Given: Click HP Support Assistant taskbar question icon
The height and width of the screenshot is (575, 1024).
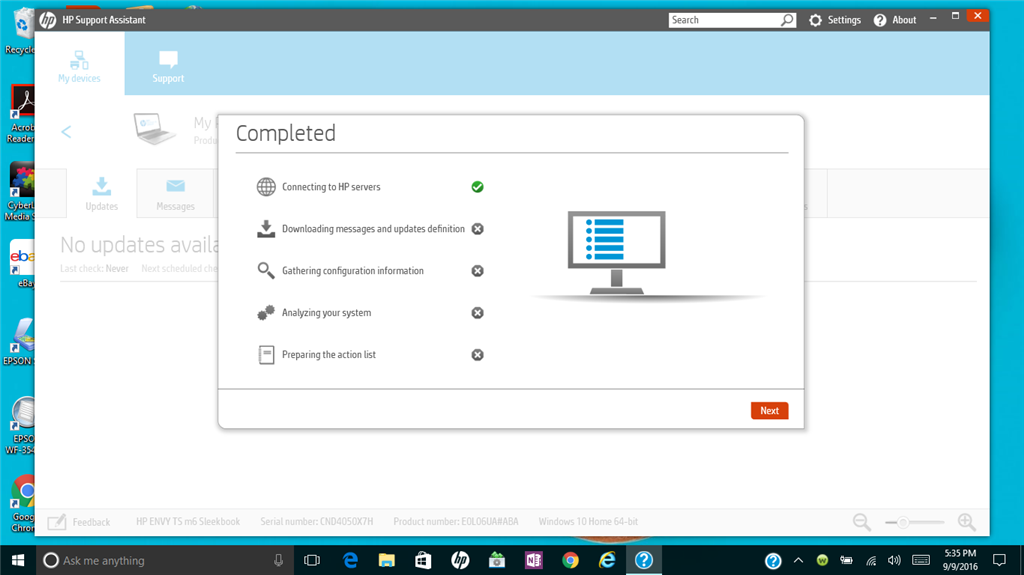Looking at the screenshot, I should point(643,560).
